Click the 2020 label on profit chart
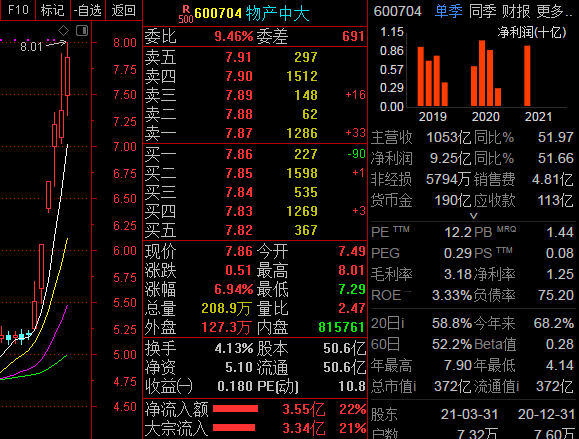 pyautogui.click(x=486, y=117)
